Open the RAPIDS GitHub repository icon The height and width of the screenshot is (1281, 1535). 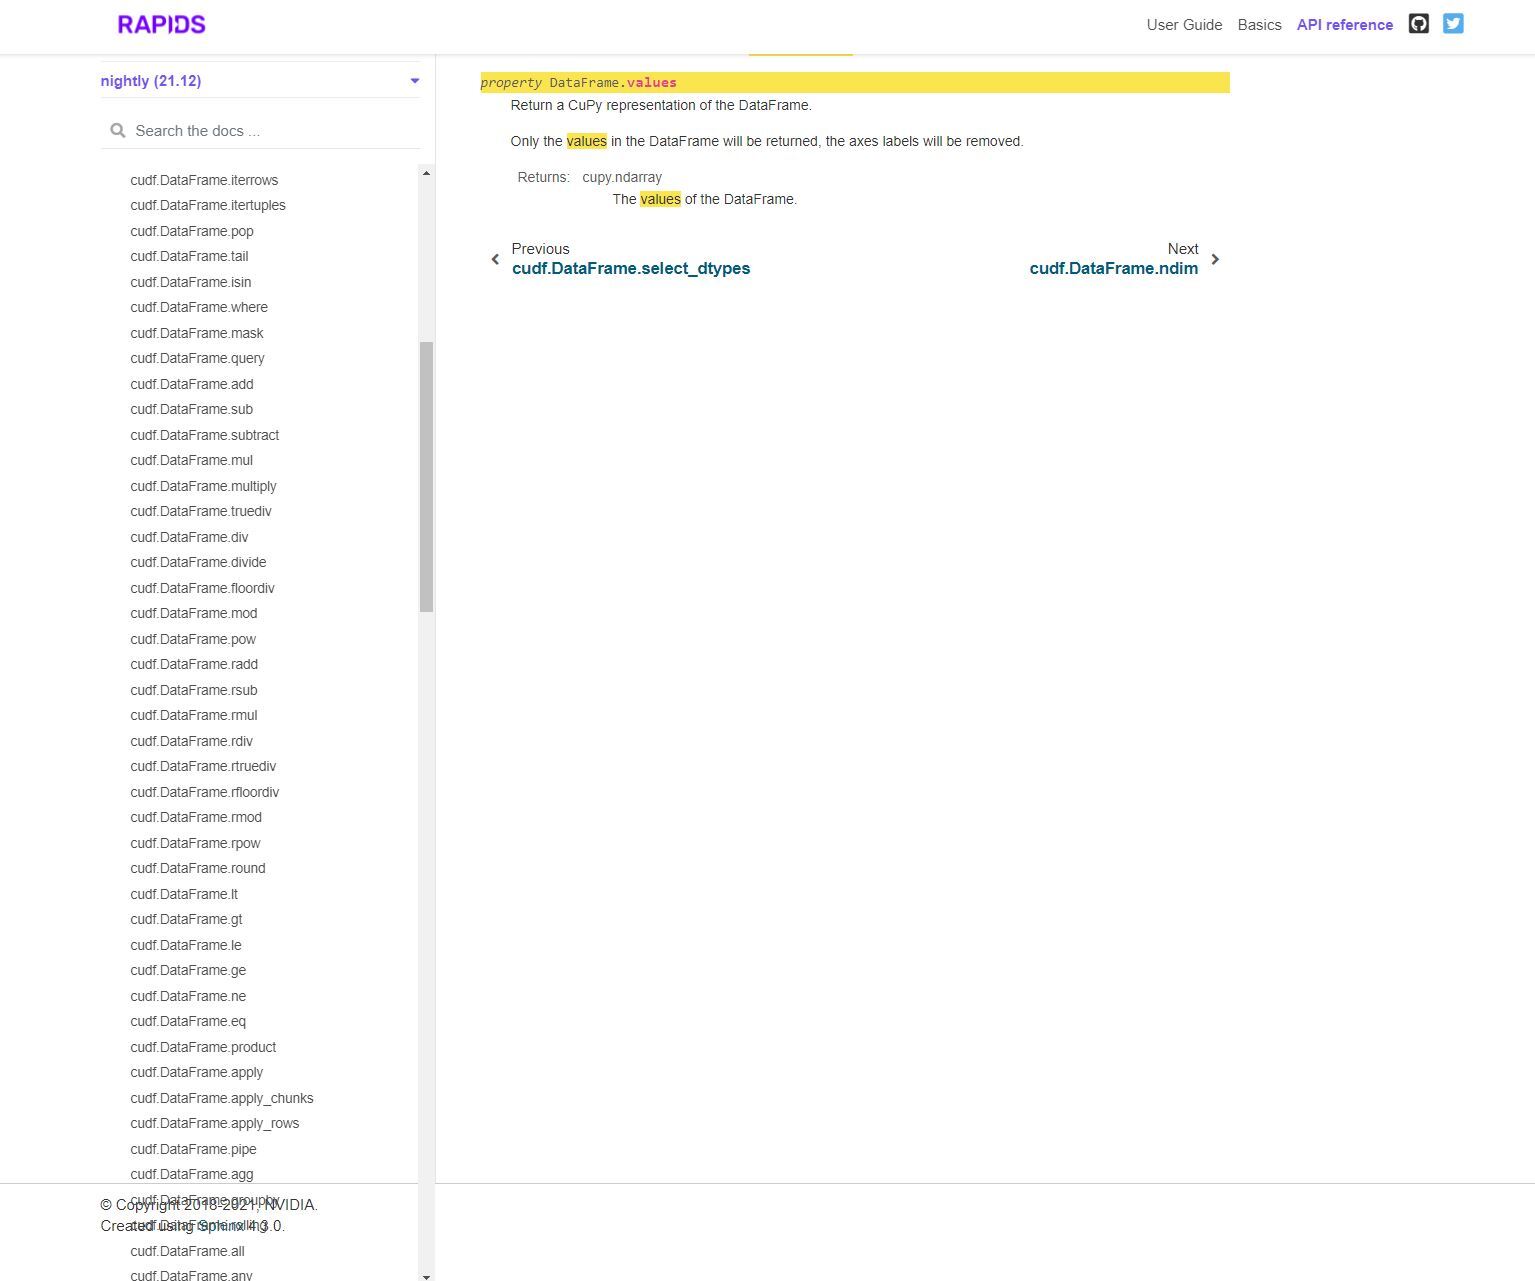pyautogui.click(x=1418, y=23)
